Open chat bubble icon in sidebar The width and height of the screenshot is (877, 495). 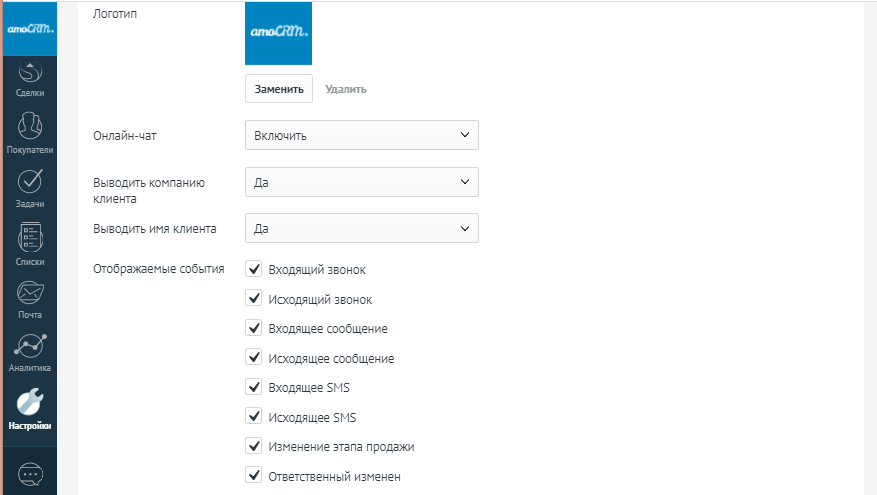[31, 472]
